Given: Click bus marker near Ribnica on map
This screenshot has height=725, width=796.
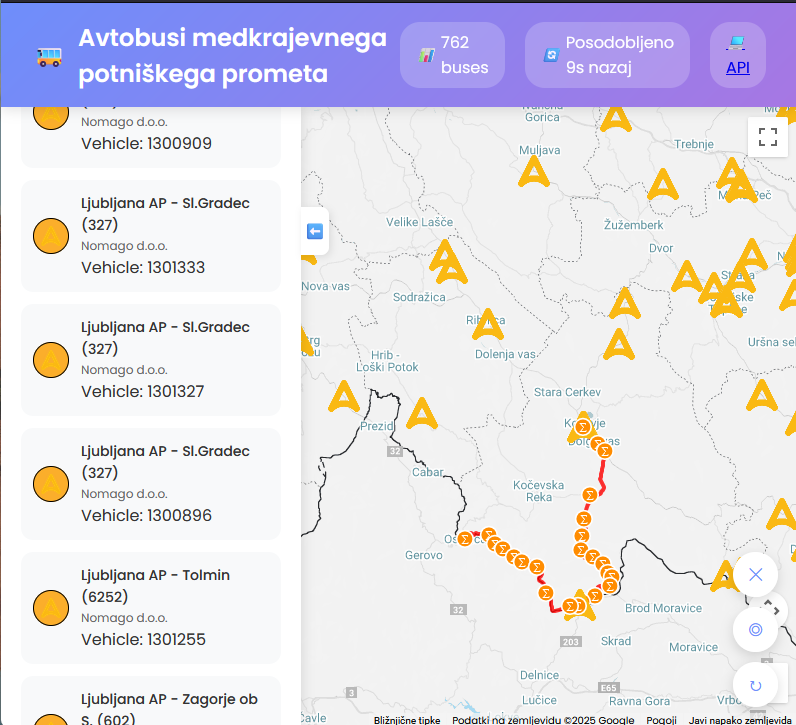Looking at the screenshot, I should point(488,323).
